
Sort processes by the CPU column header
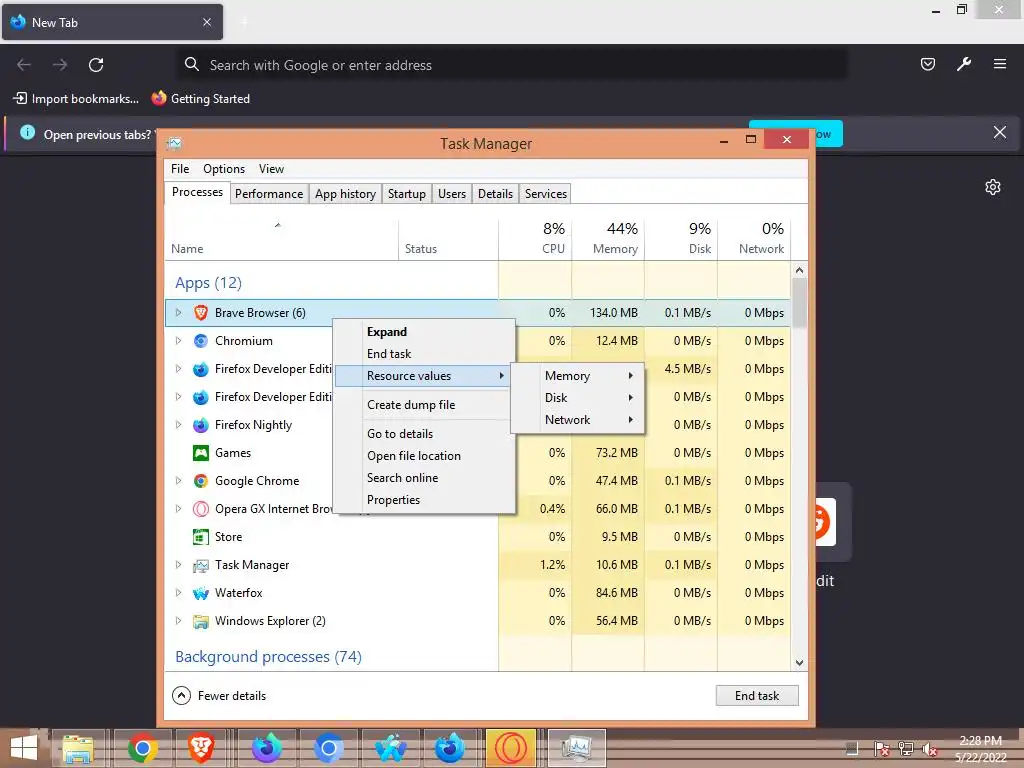(536, 239)
